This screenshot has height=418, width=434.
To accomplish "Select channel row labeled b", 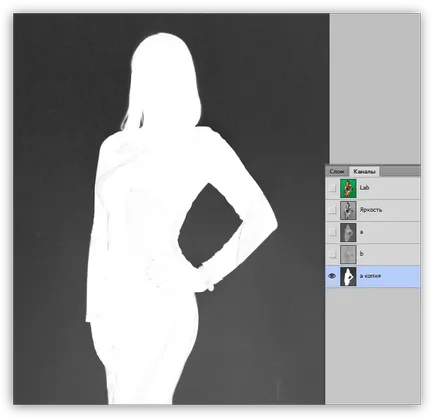I will [373, 254].
